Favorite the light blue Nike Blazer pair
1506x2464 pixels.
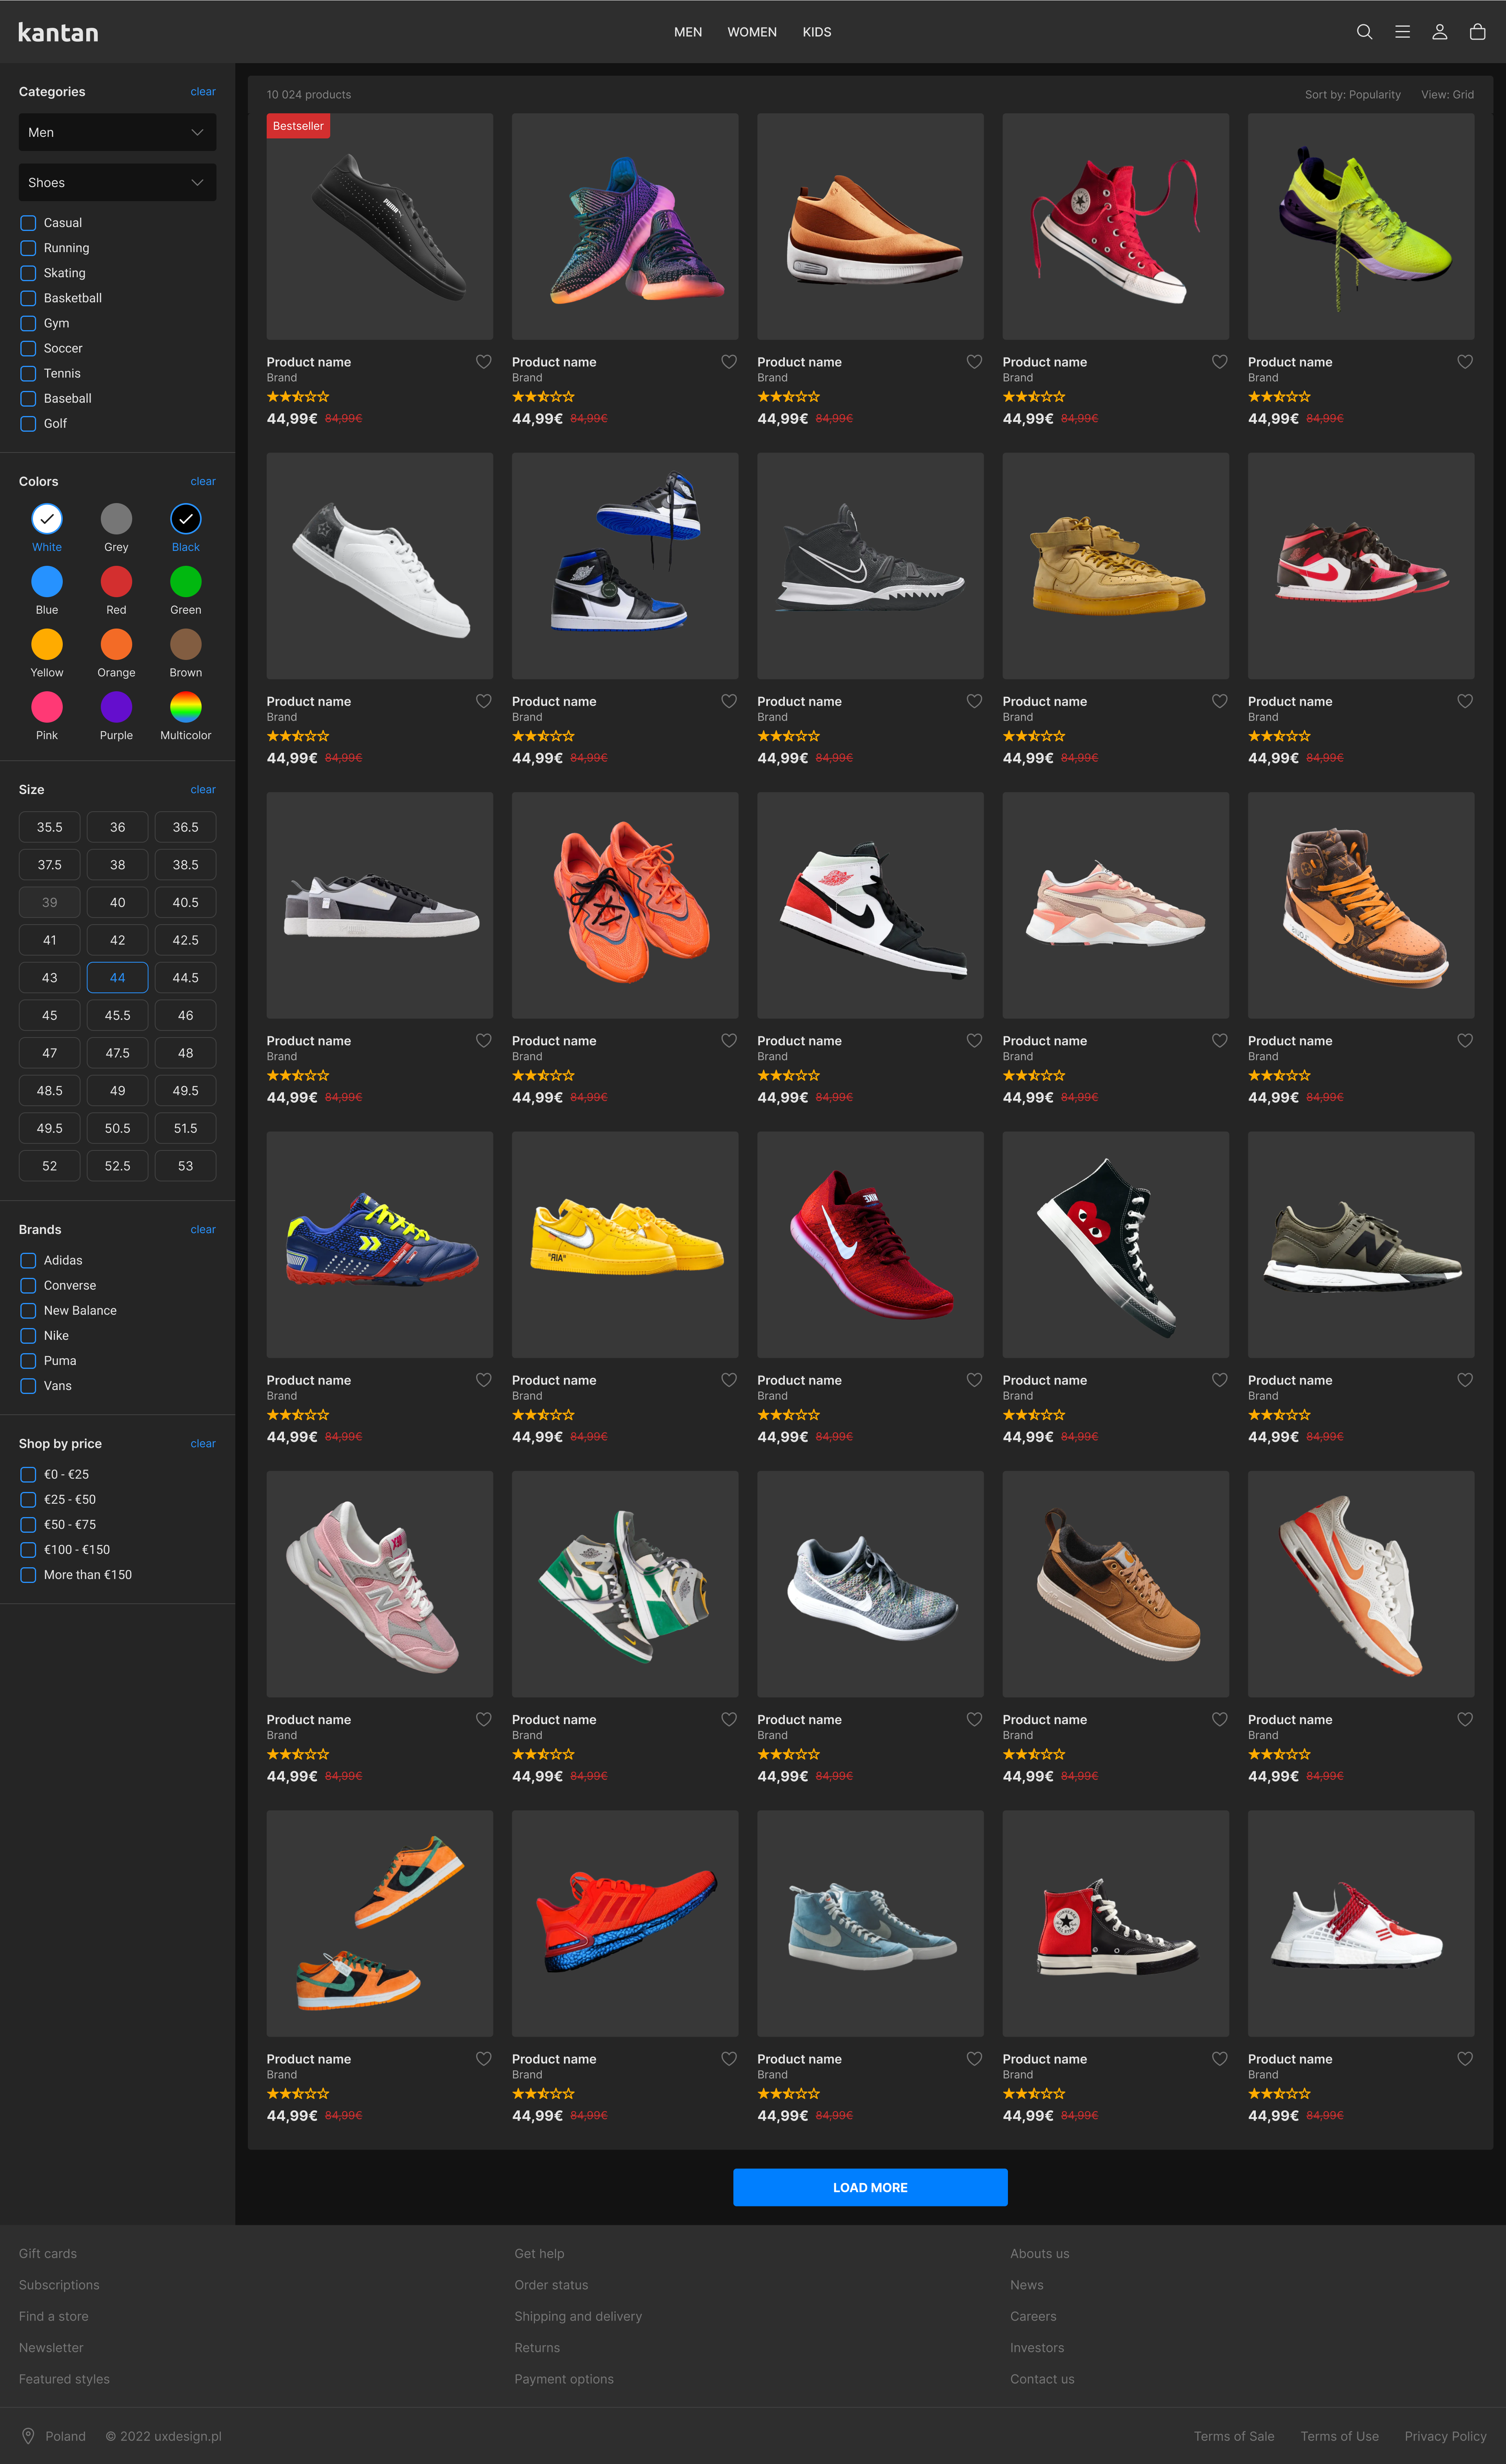coord(974,2059)
